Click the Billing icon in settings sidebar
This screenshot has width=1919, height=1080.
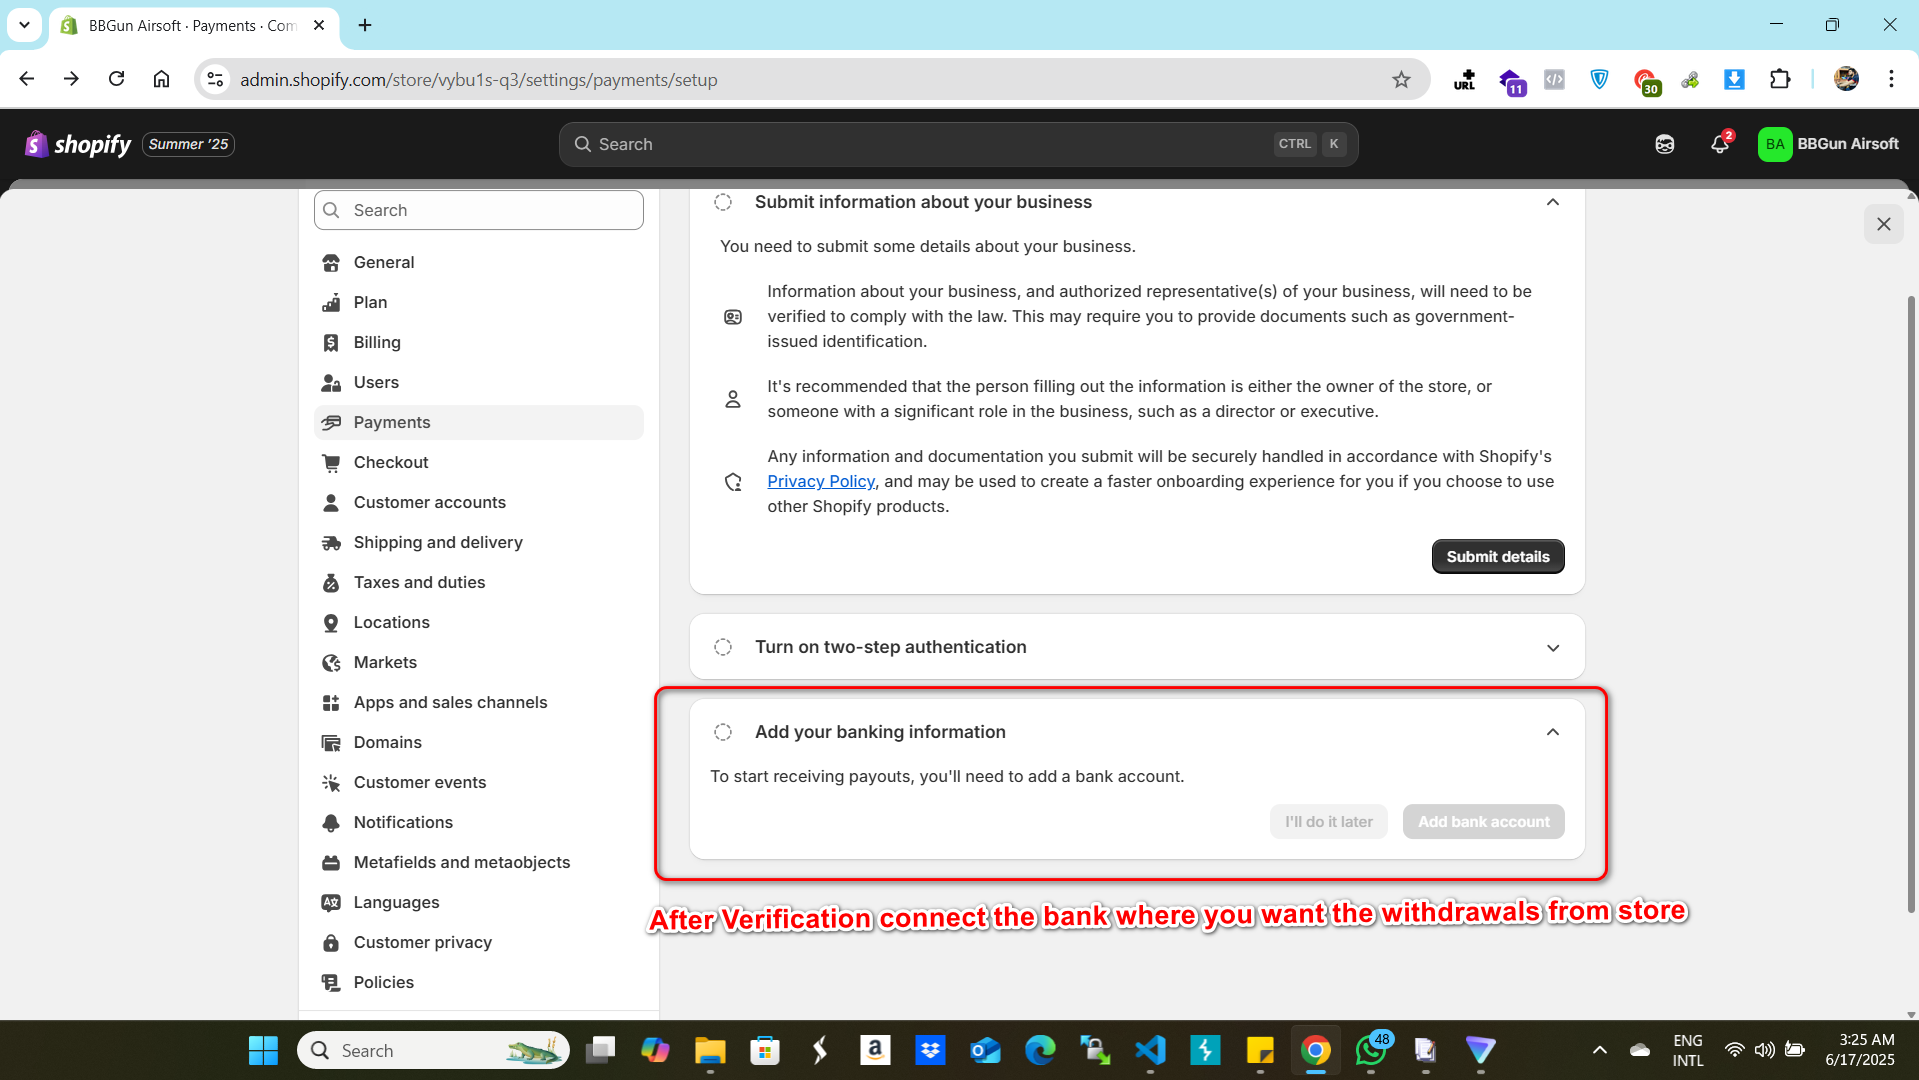tap(331, 342)
